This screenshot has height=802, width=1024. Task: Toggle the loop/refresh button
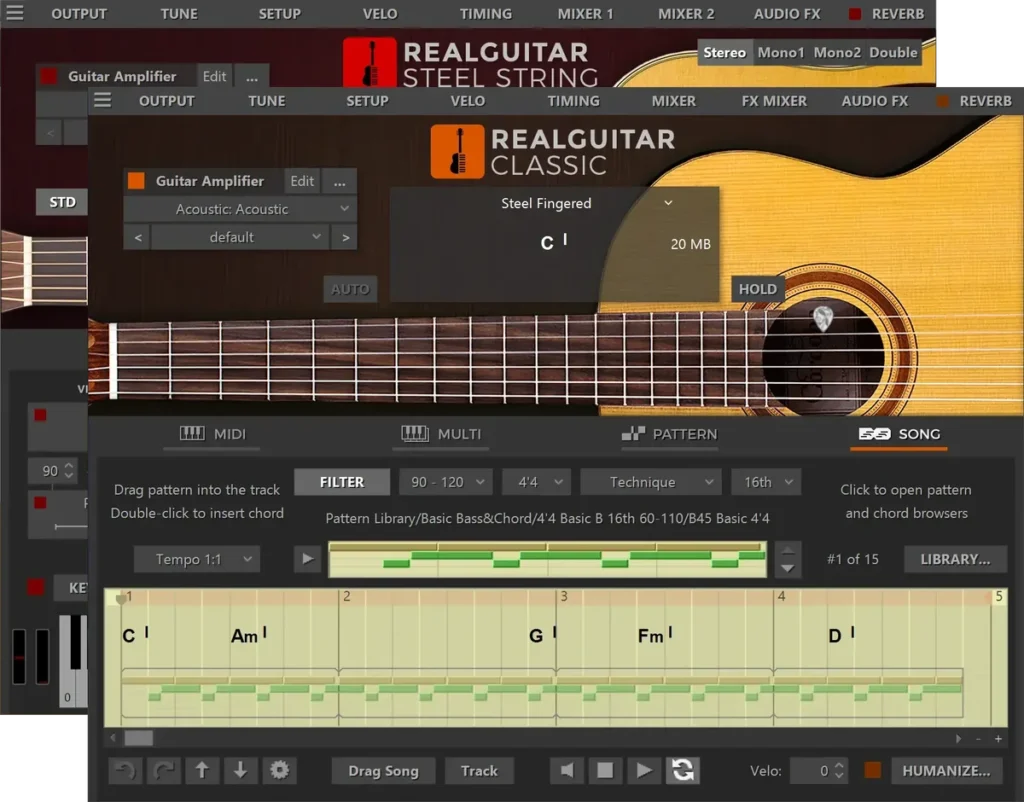tap(682, 771)
